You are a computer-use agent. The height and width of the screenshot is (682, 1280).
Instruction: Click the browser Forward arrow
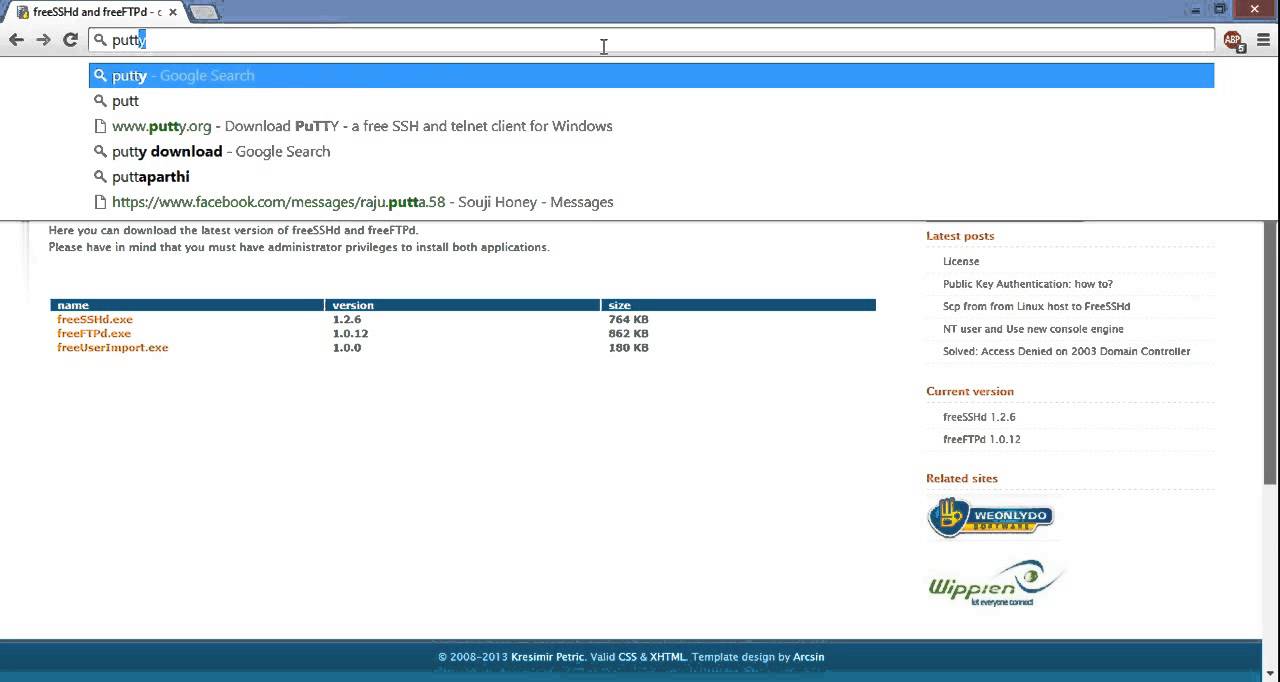pyautogui.click(x=43, y=40)
